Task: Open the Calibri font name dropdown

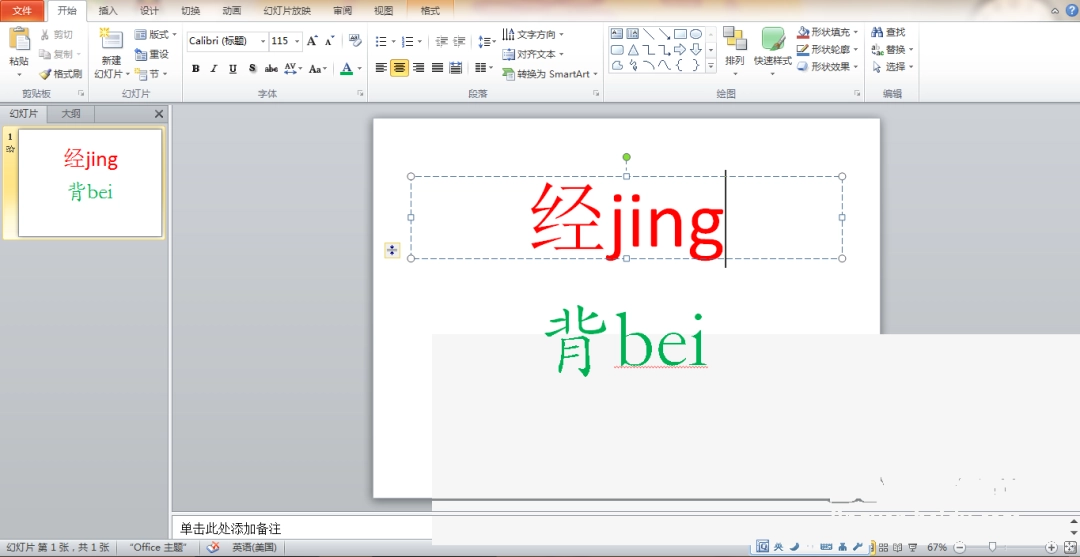Action: coord(262,41)
